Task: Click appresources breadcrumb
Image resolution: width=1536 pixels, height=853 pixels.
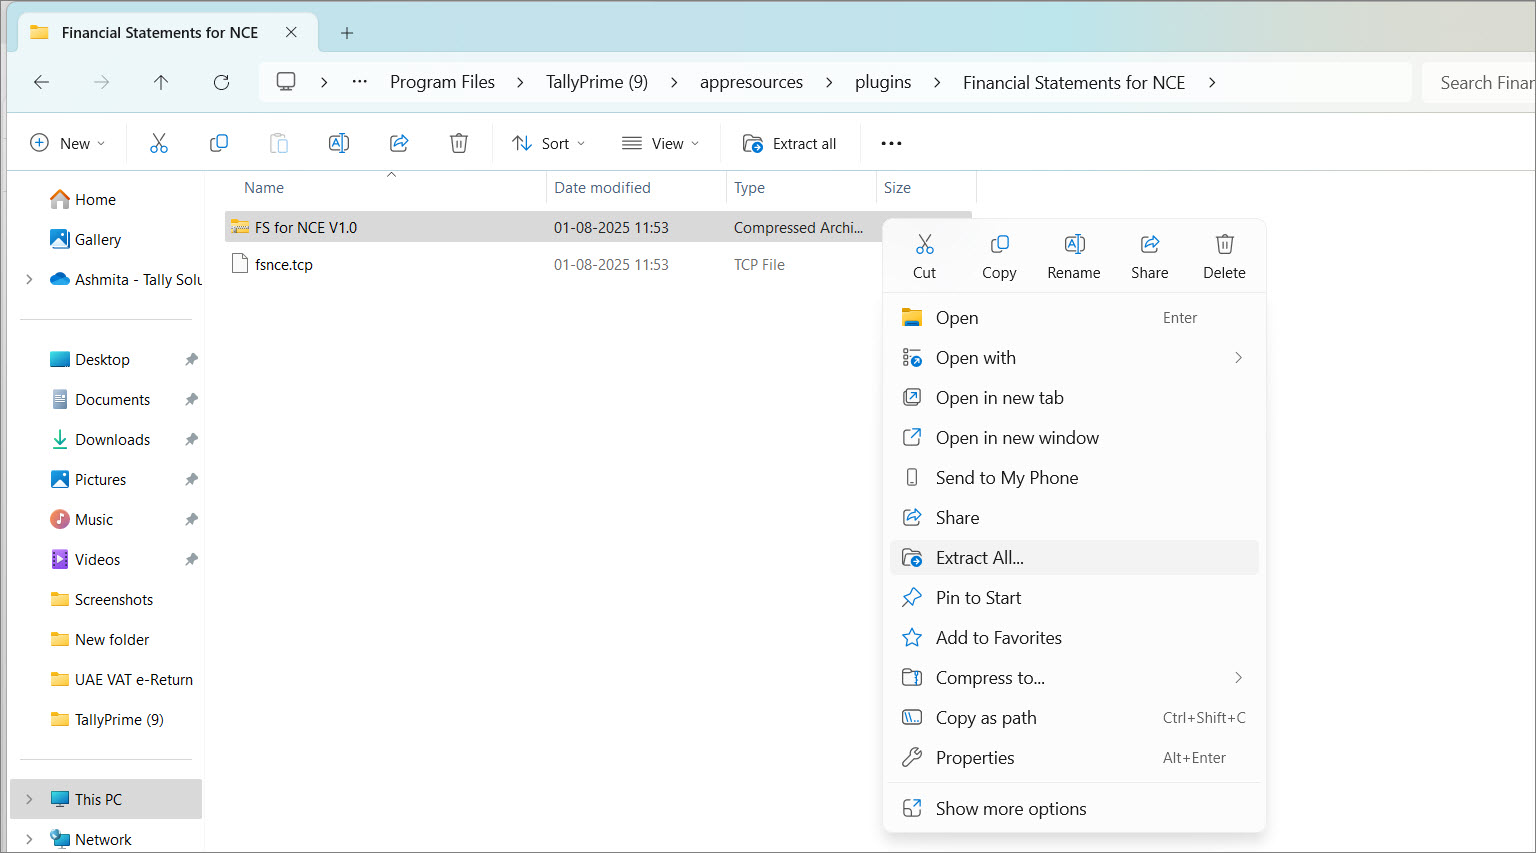Action: pos(751,82)
